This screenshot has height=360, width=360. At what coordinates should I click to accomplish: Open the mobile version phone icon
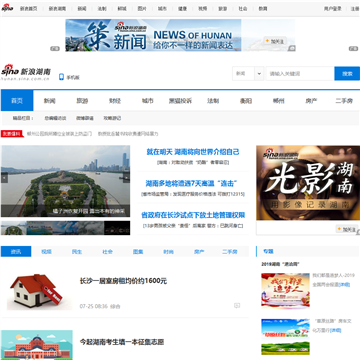pos(61,77)
